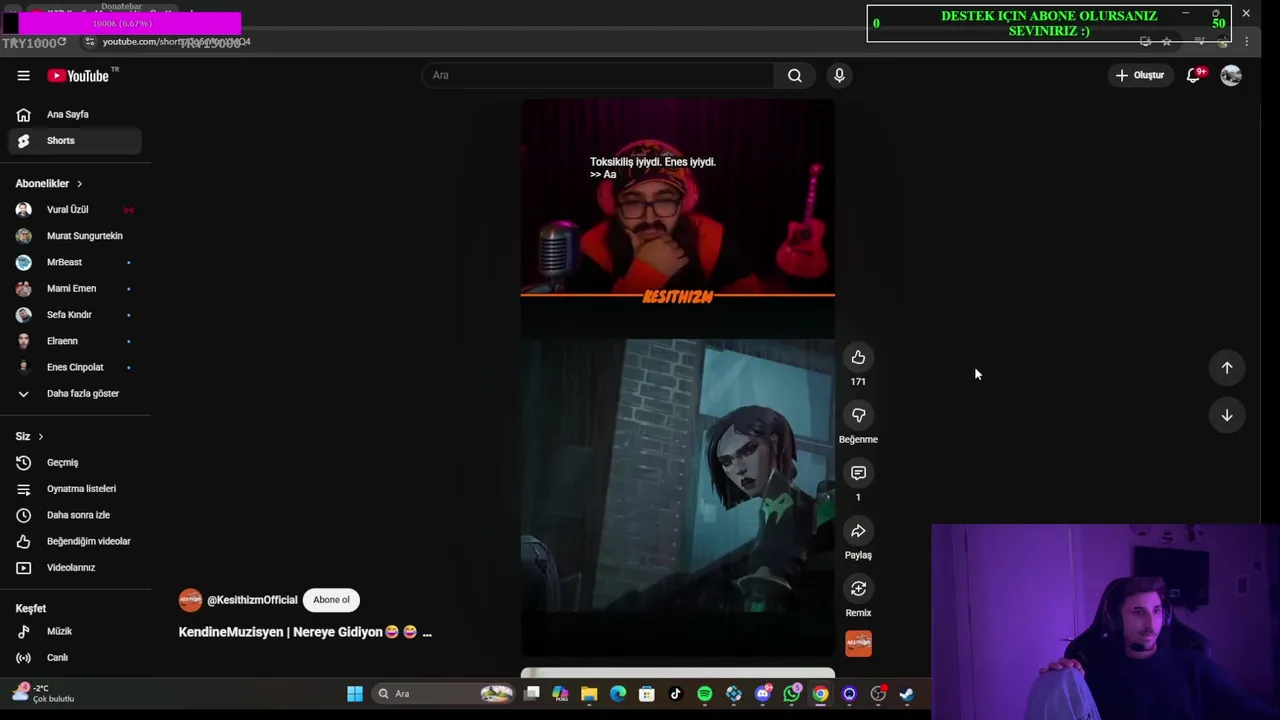Open the Windows Start button
The height and width of the screenshot is (720, 1280).
coord(355,694)
